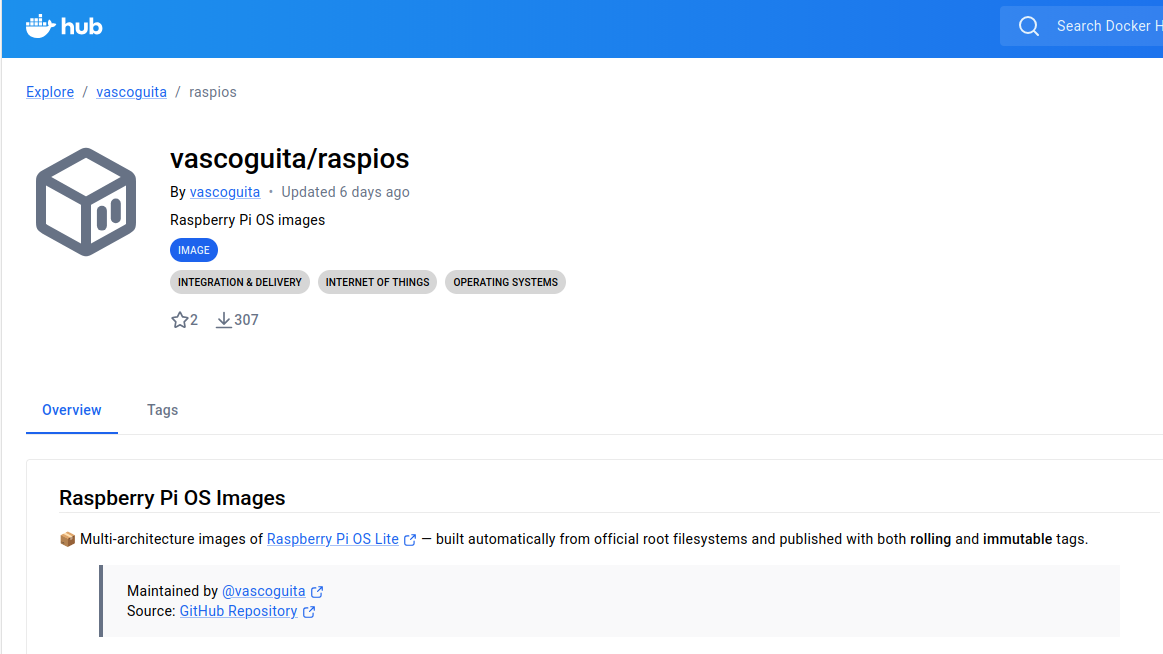
Task: Go to Explore in the breadcrumb
Action: point(50,92)
